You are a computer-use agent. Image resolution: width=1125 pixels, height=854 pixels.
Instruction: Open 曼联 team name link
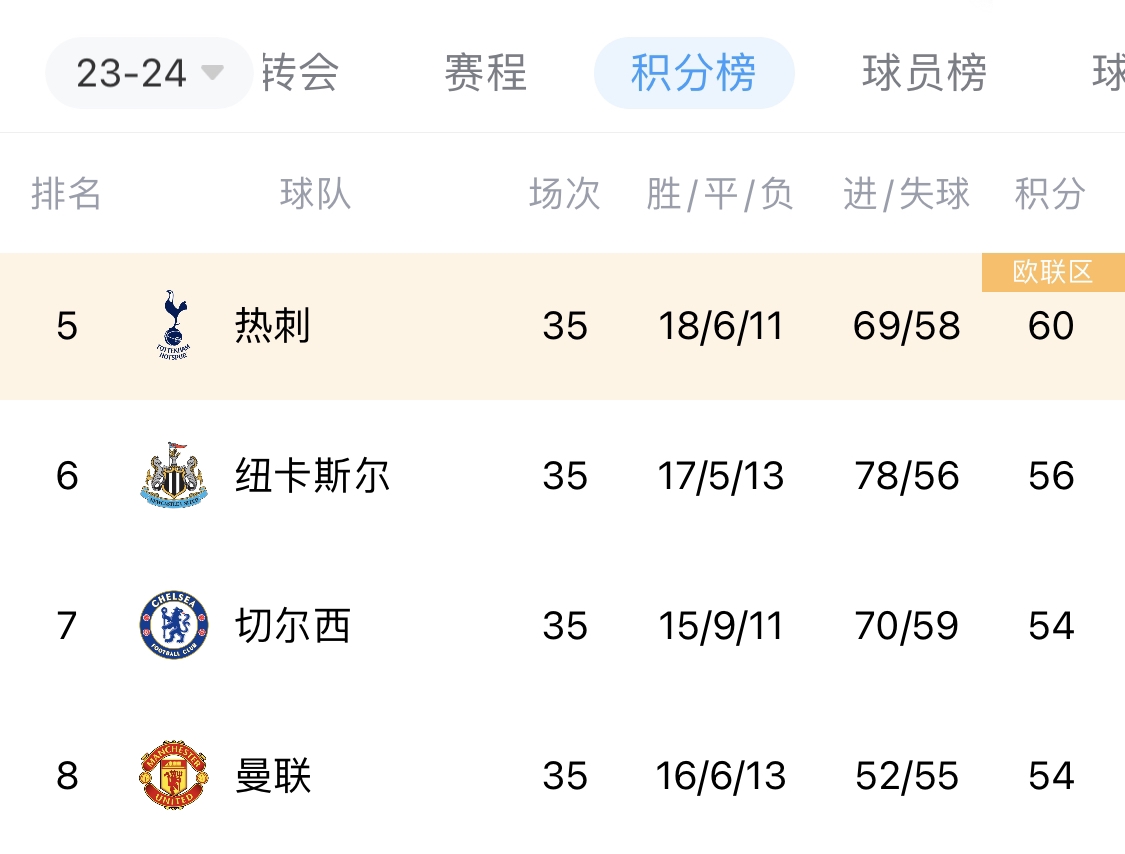tap(272, 776)
